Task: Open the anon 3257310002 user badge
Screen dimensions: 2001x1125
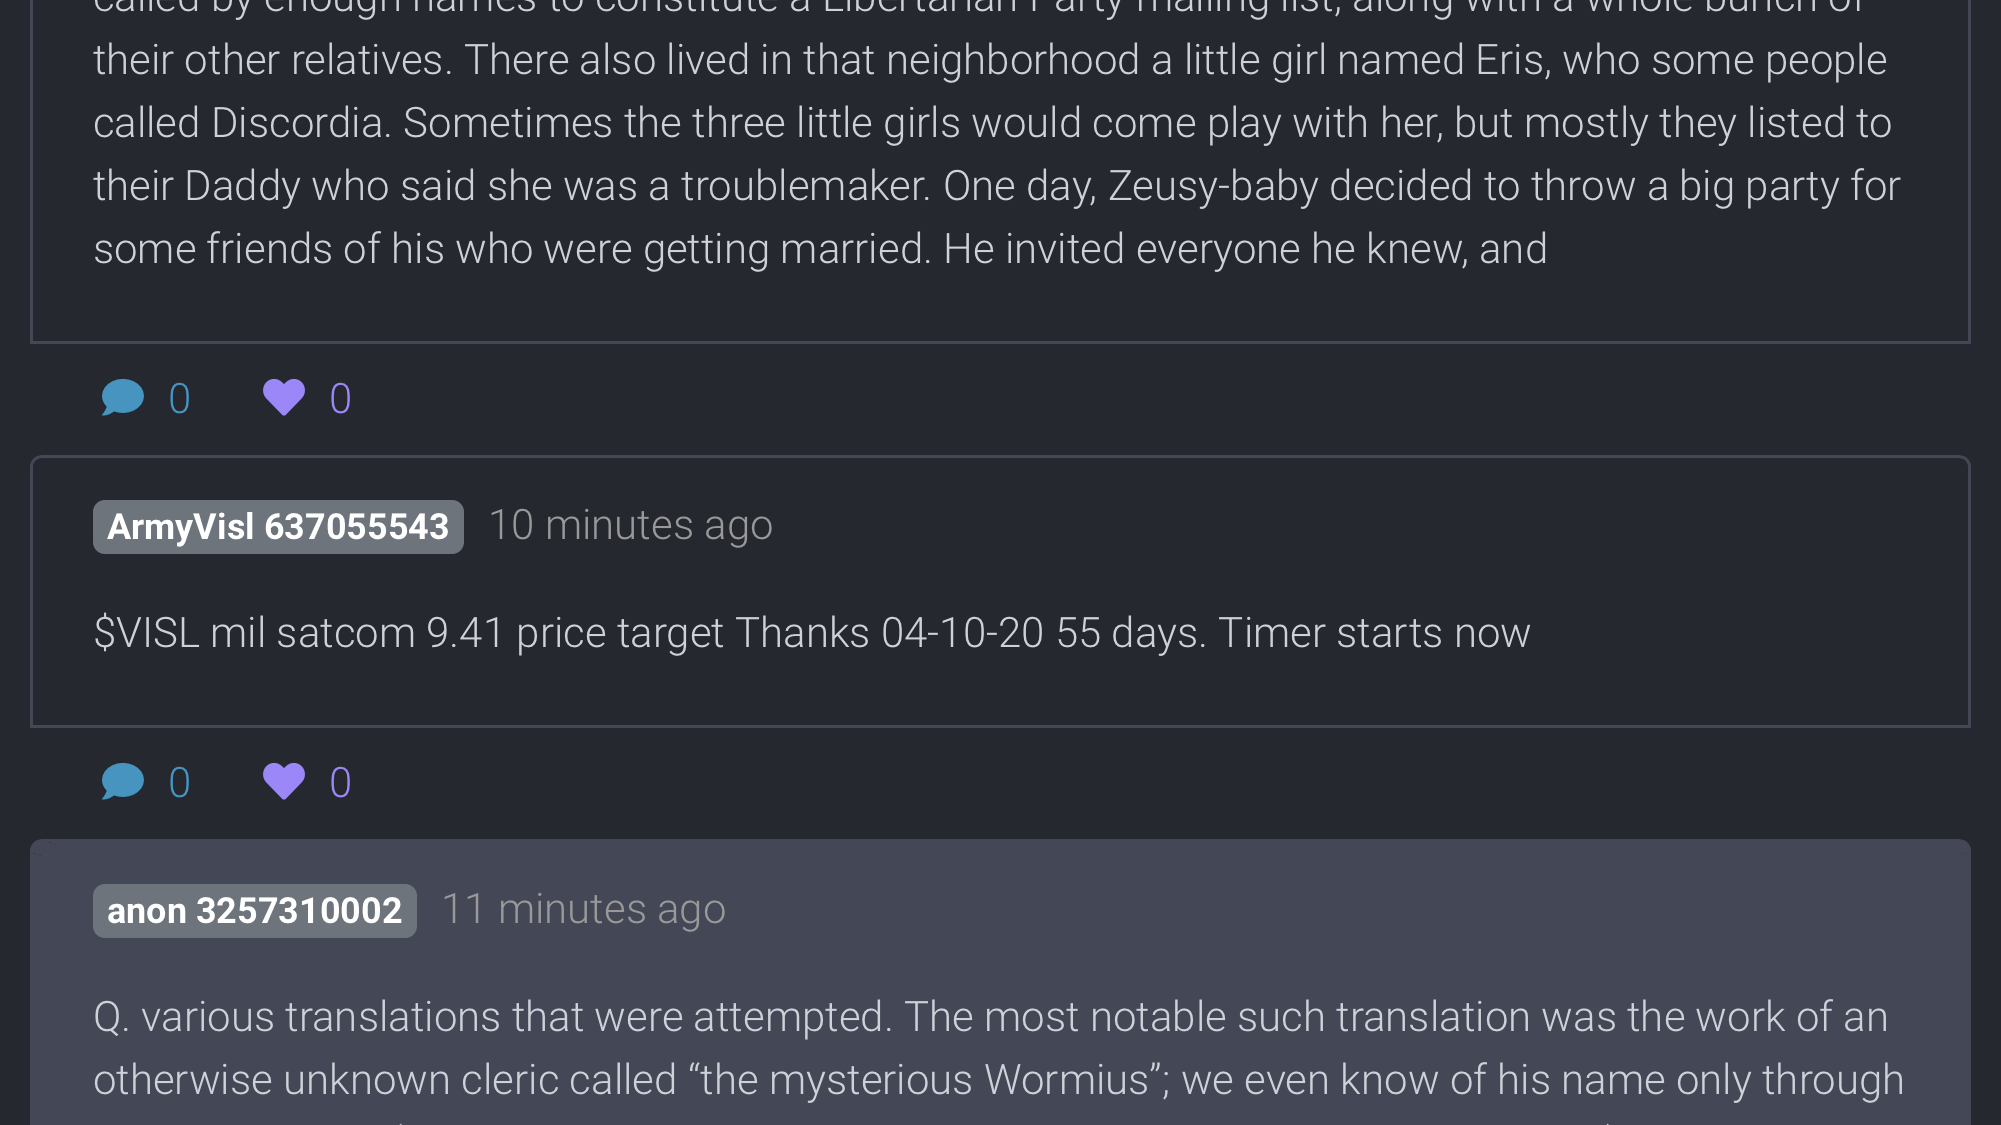Action: click(x=254, y=911)
